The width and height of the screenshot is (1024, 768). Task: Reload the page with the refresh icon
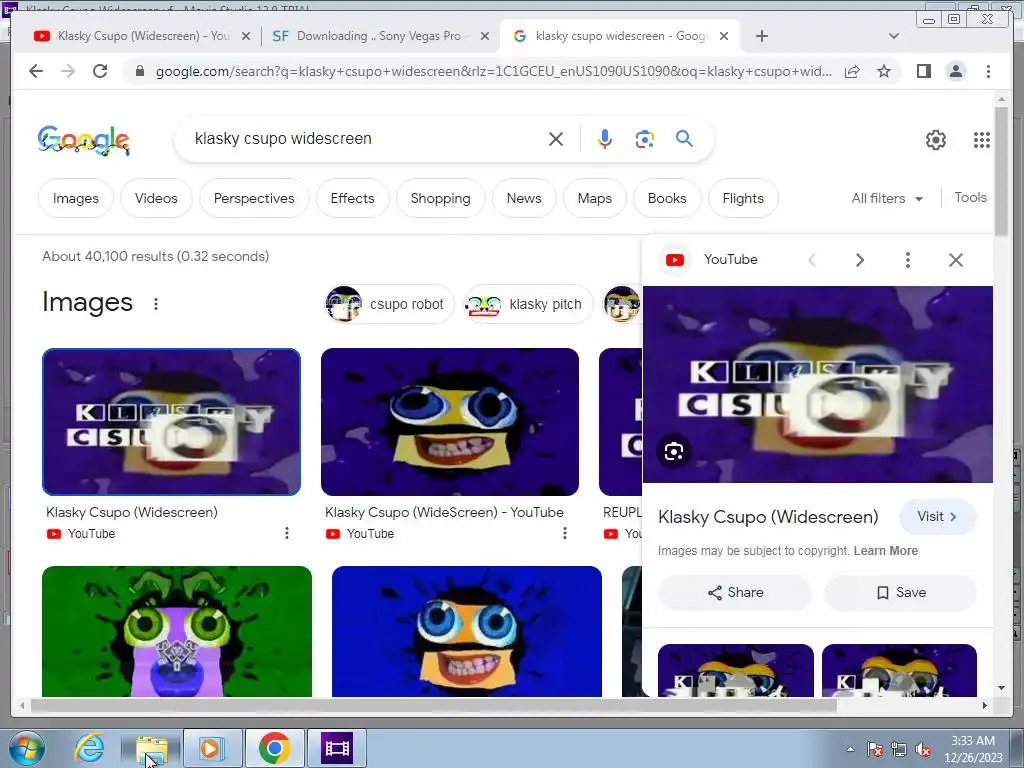[x=100, y=71]
